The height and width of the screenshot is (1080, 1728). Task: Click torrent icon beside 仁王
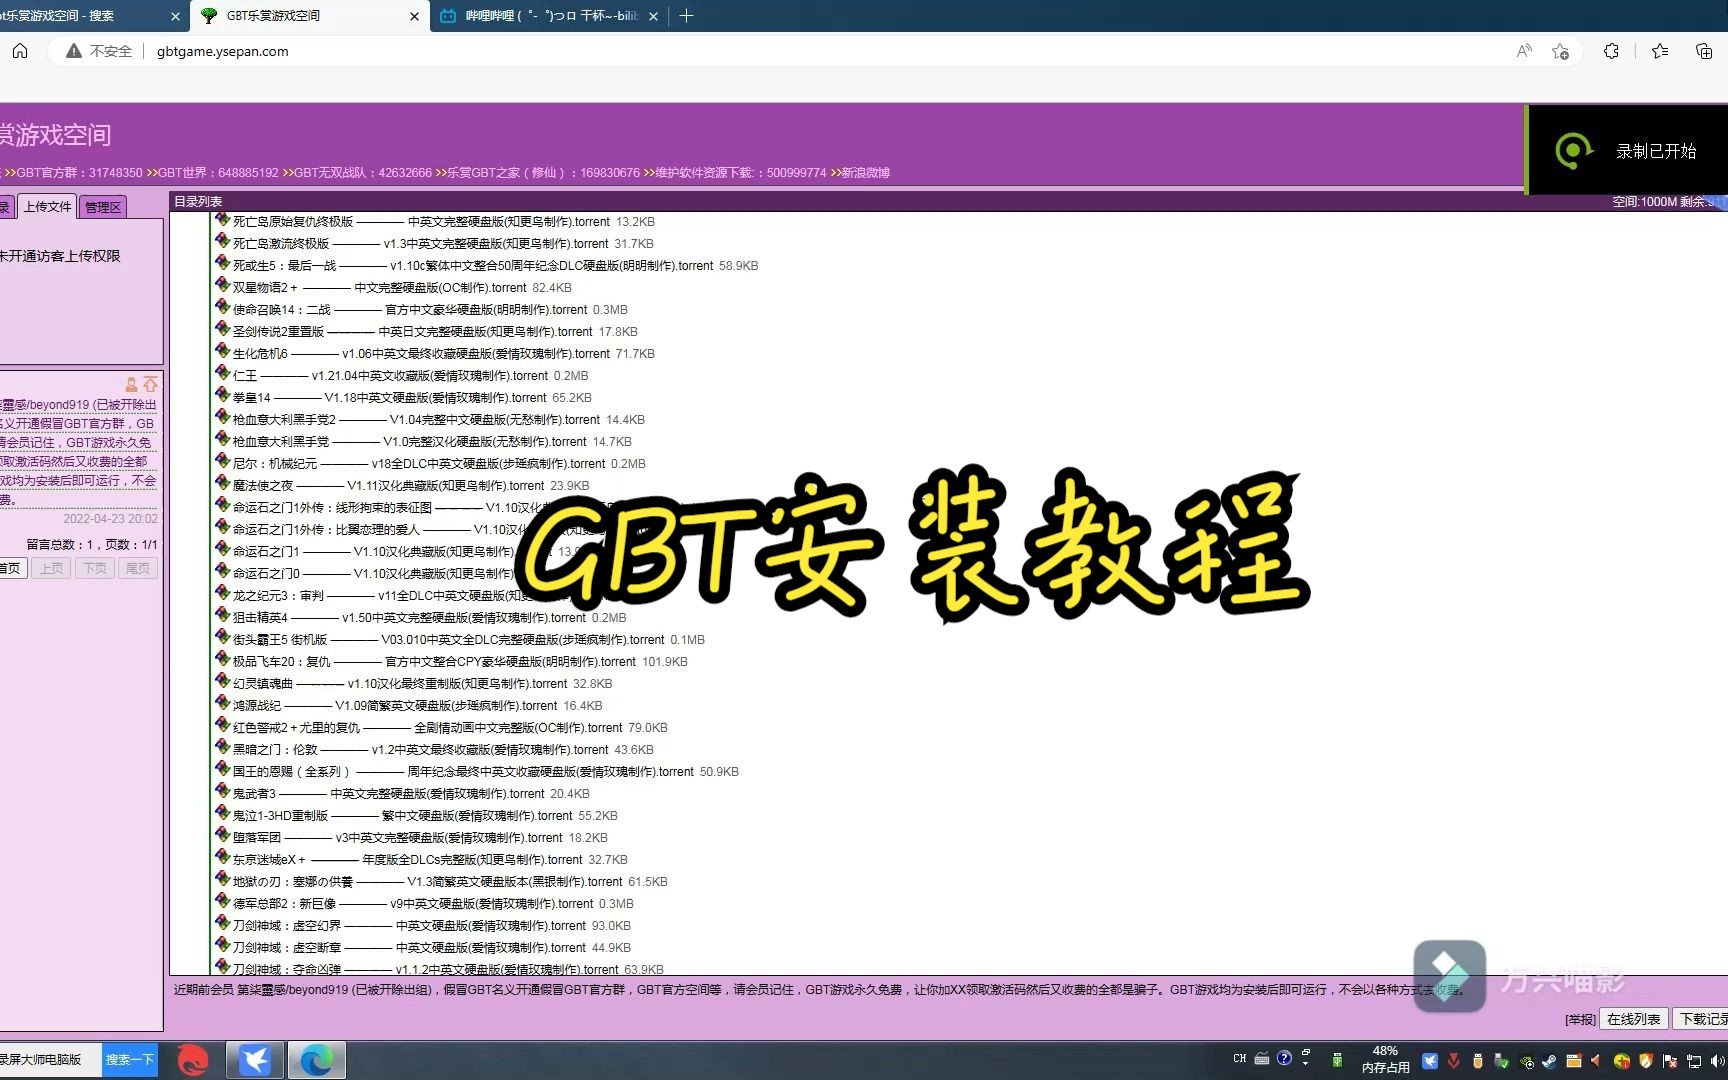(x=222, y=374)
